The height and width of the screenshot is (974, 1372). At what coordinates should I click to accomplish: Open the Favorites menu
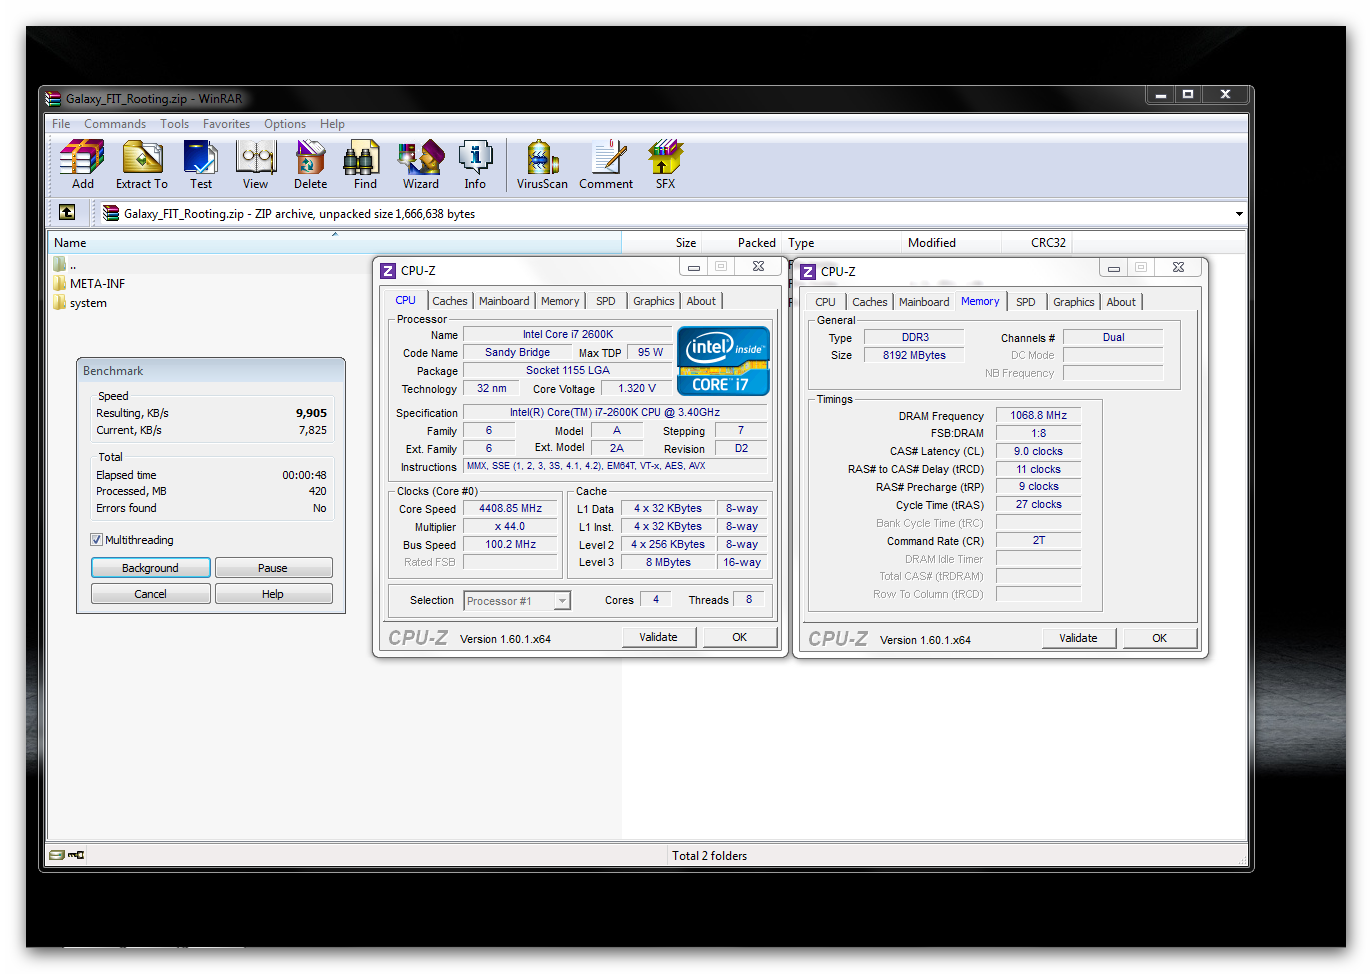click(227, 124)
